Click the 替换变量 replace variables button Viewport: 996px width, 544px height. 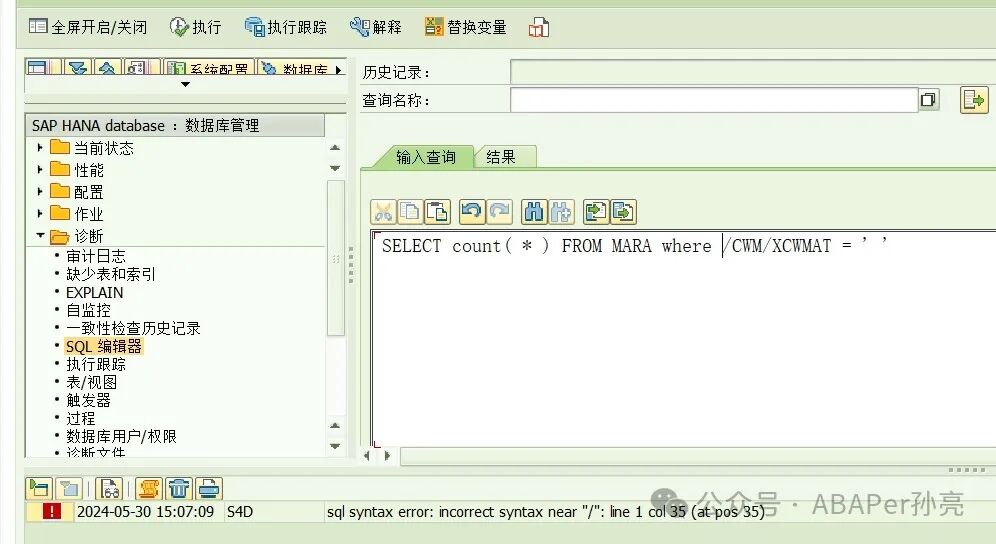tap(466, 27)
